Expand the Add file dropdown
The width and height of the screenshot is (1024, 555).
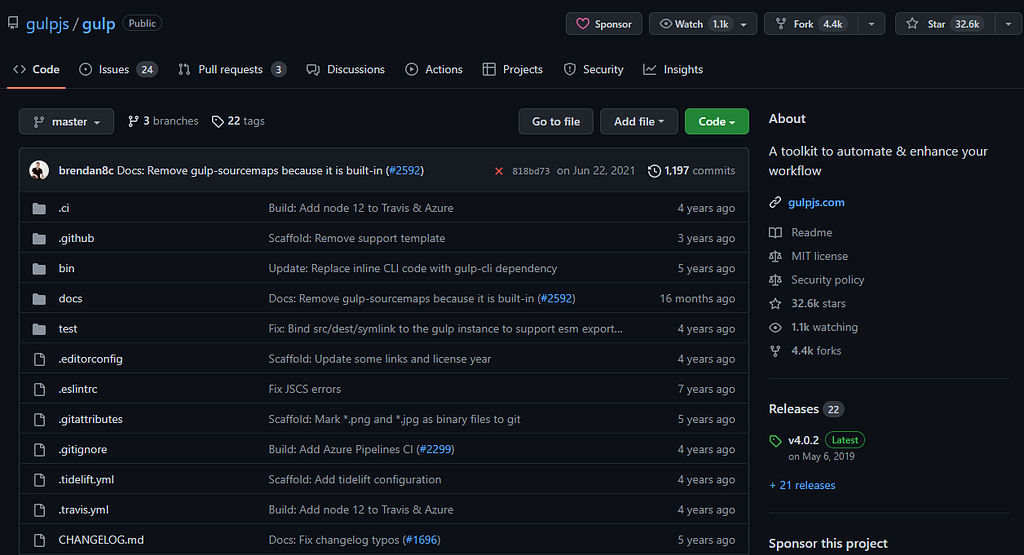pos(639,121)
